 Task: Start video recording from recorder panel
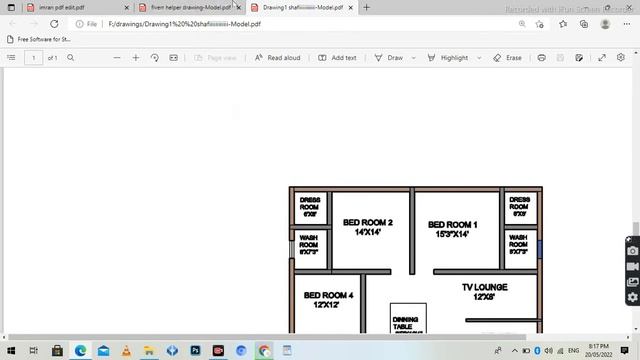coord(632,267)
